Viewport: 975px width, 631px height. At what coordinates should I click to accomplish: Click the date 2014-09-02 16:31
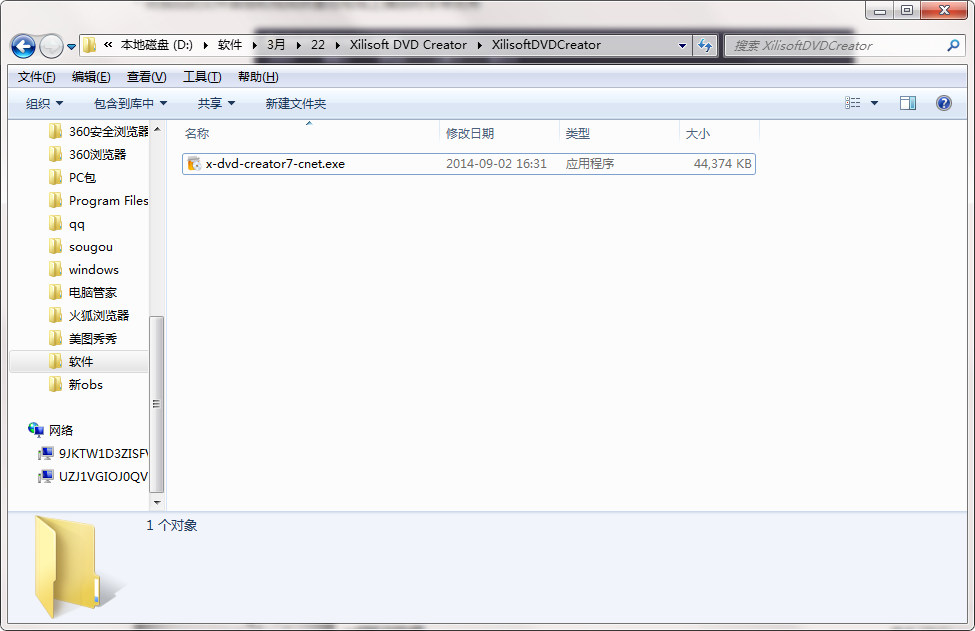click(496, 164)
